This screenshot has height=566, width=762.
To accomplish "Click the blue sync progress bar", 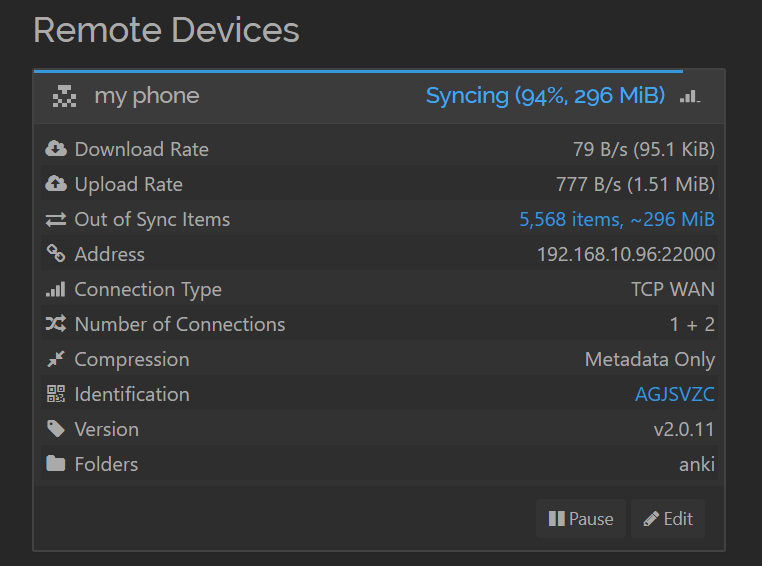I will [357, 71].
